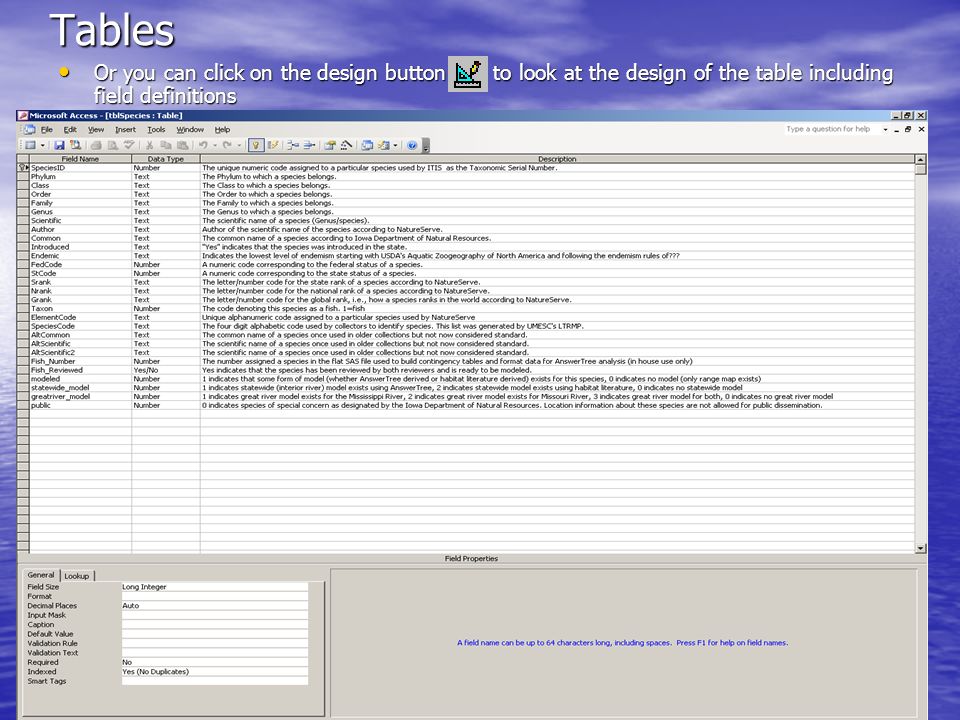Viewport: 960px width, 720px height.
Task: Open the Indexes lightning icon
Action: pyautogui.click(x=273, y=145)
